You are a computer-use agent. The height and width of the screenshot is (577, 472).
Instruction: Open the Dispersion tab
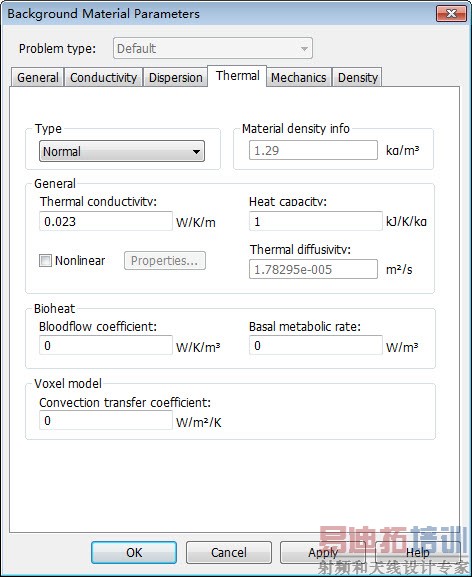tap(175, 77)
